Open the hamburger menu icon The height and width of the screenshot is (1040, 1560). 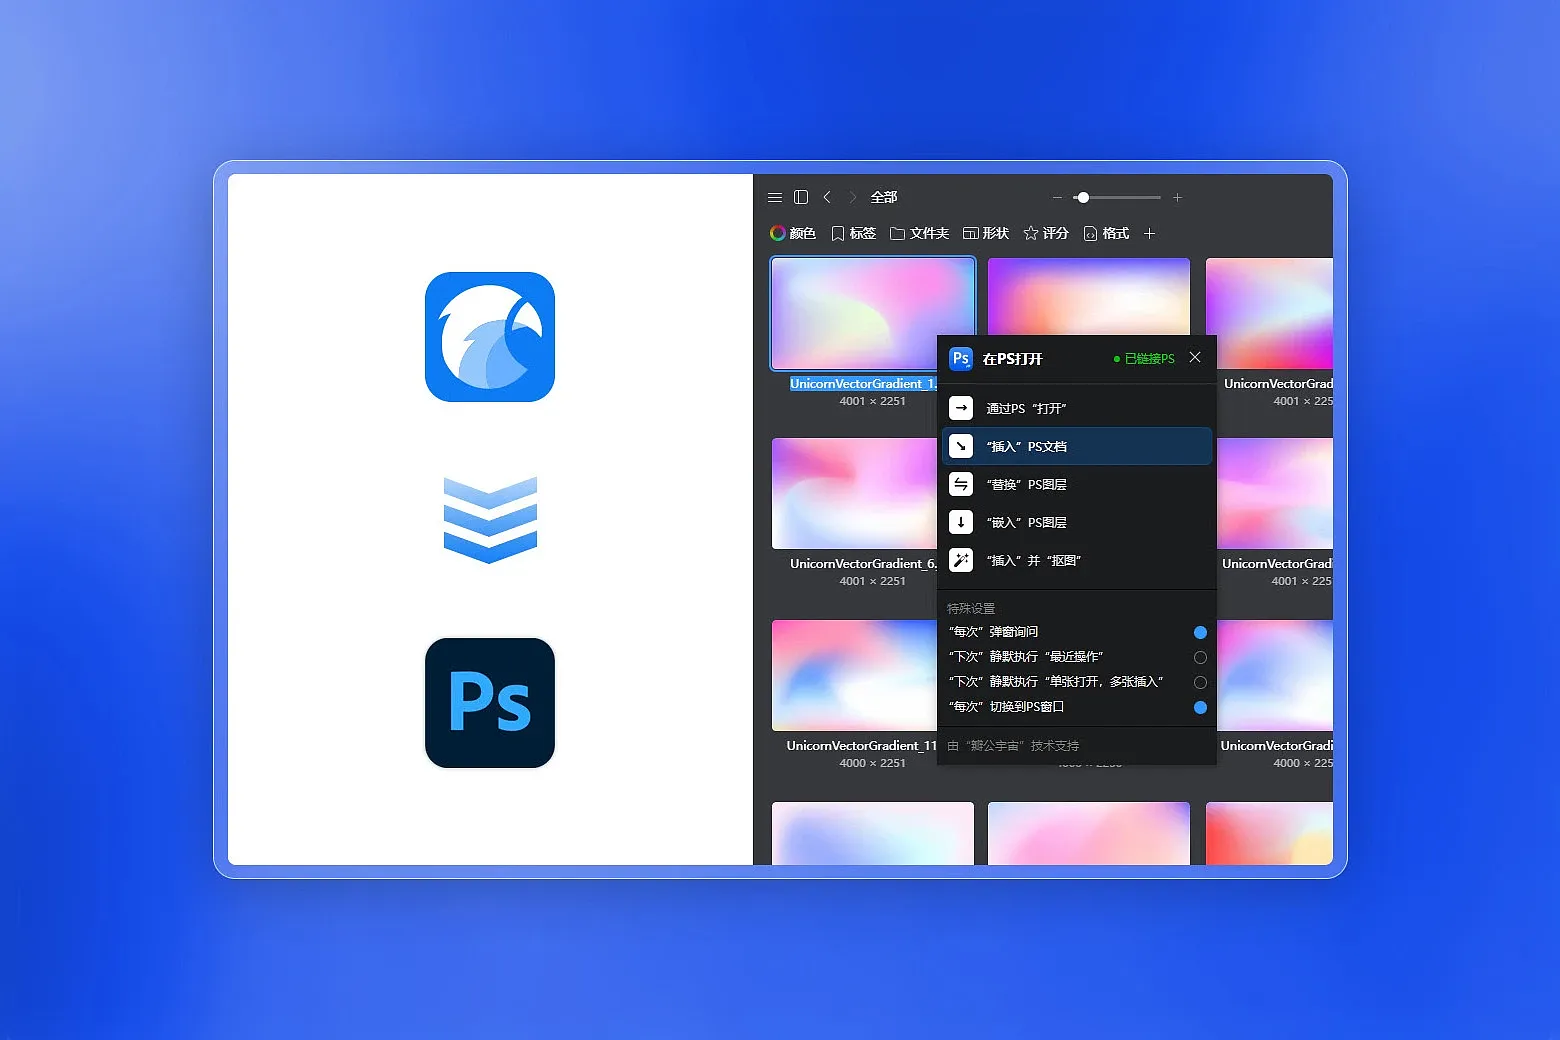click(x=775, y=197)
